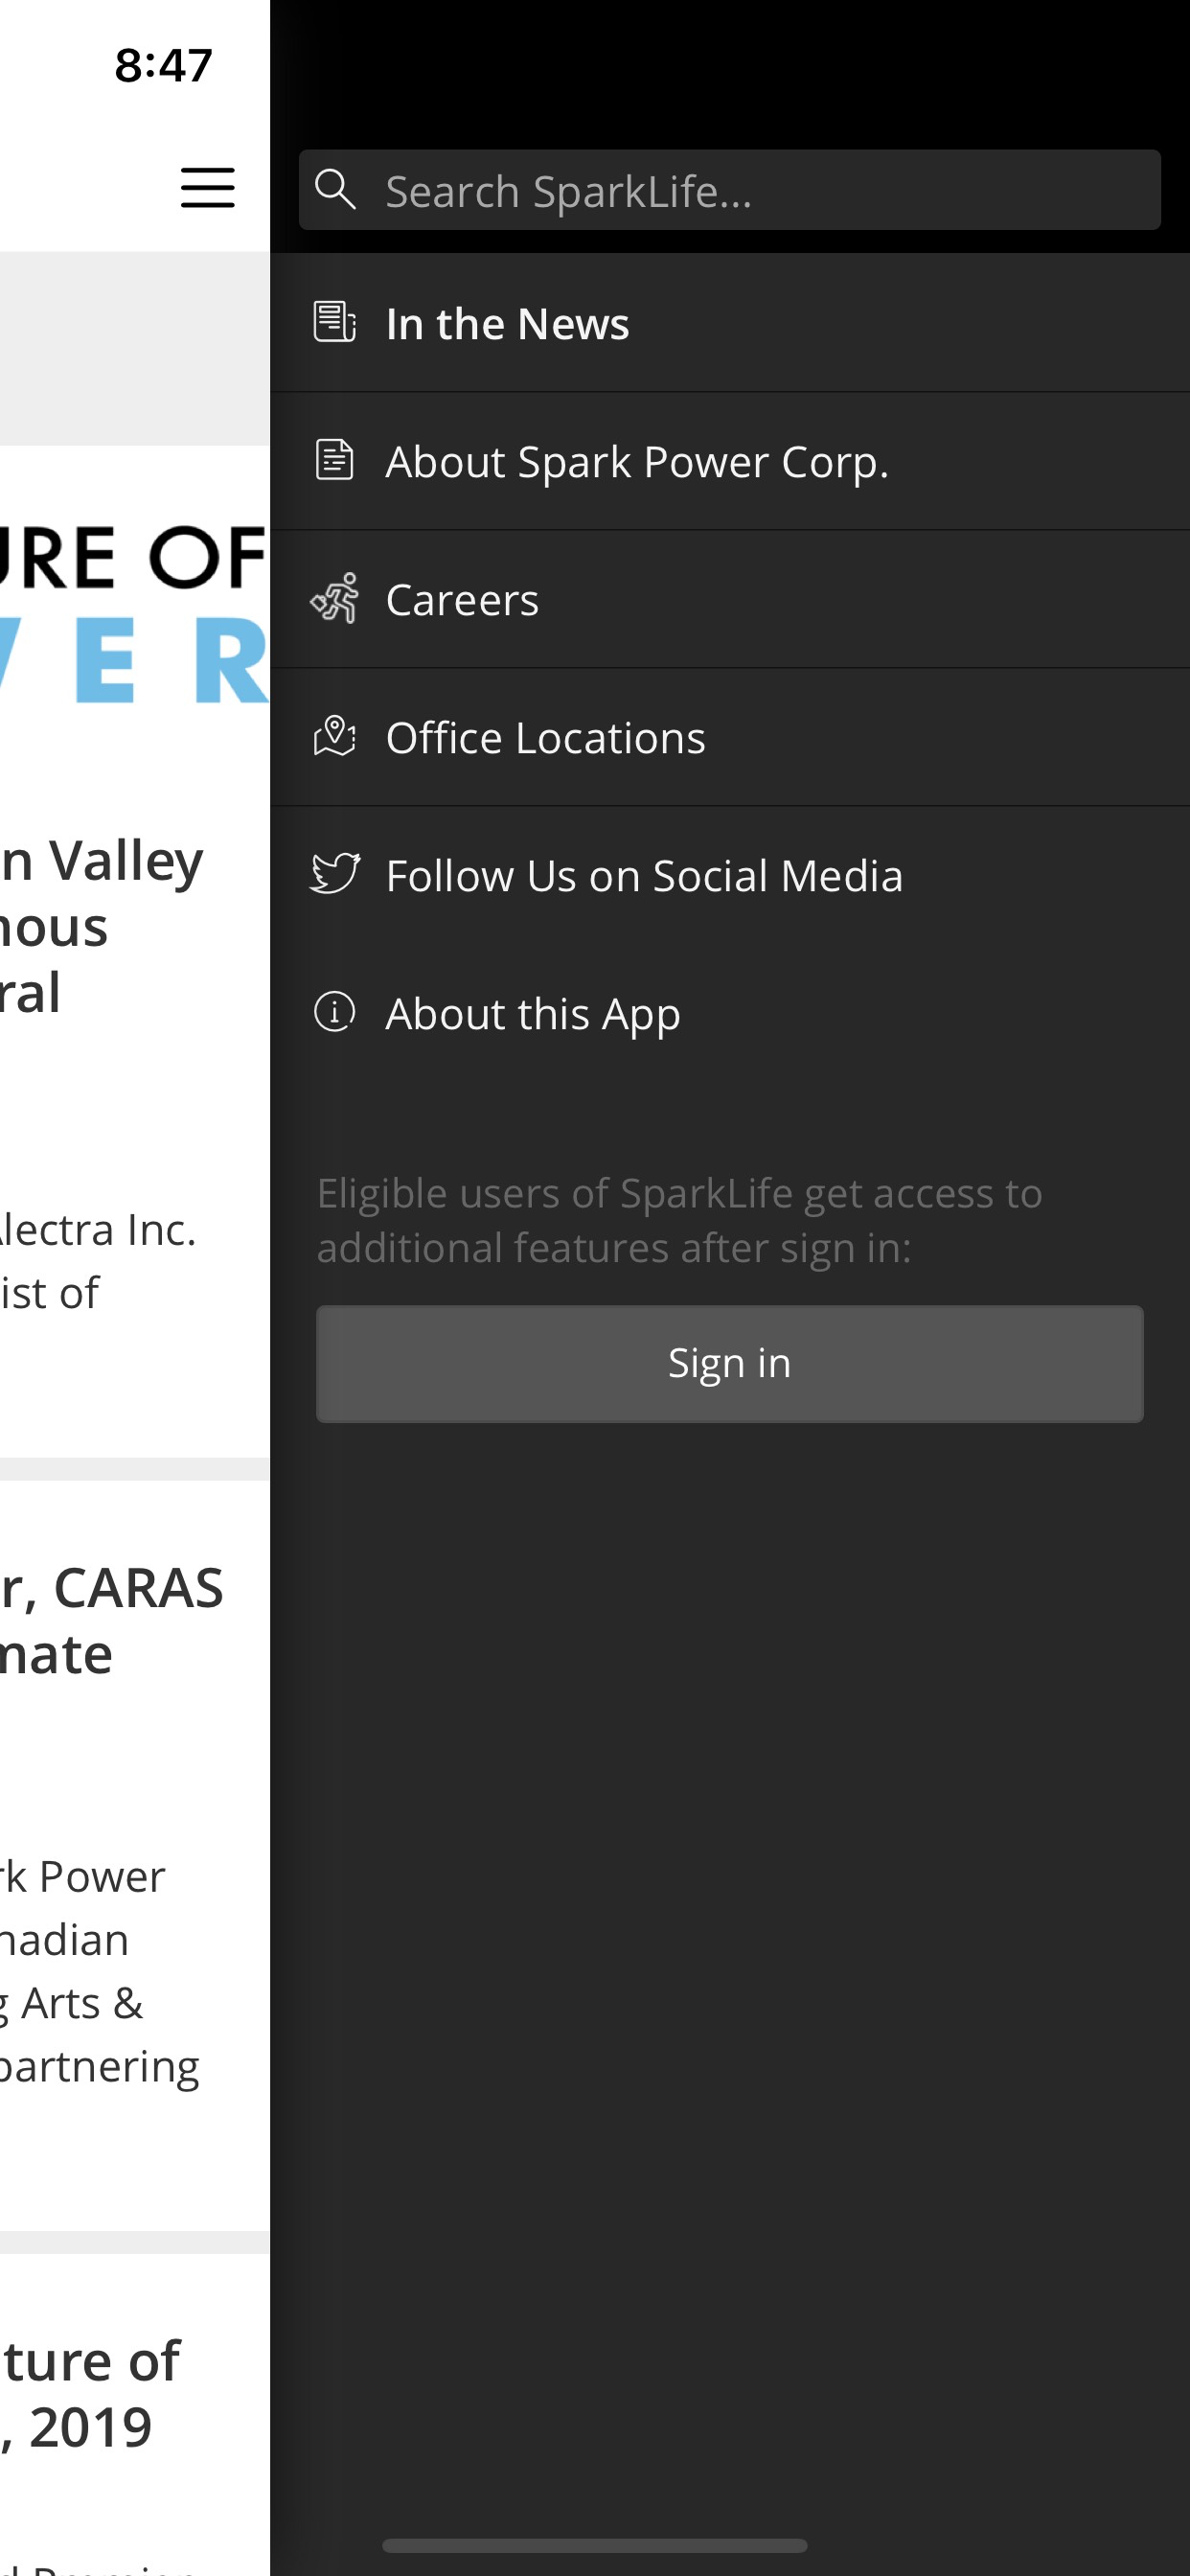Tap the info circle icon
Viewport: 1190px width, 2576px height.
point(334,1012)
